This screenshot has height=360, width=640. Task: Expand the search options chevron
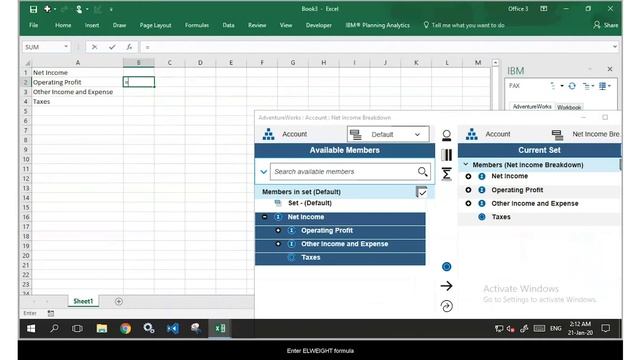point(264,172)
